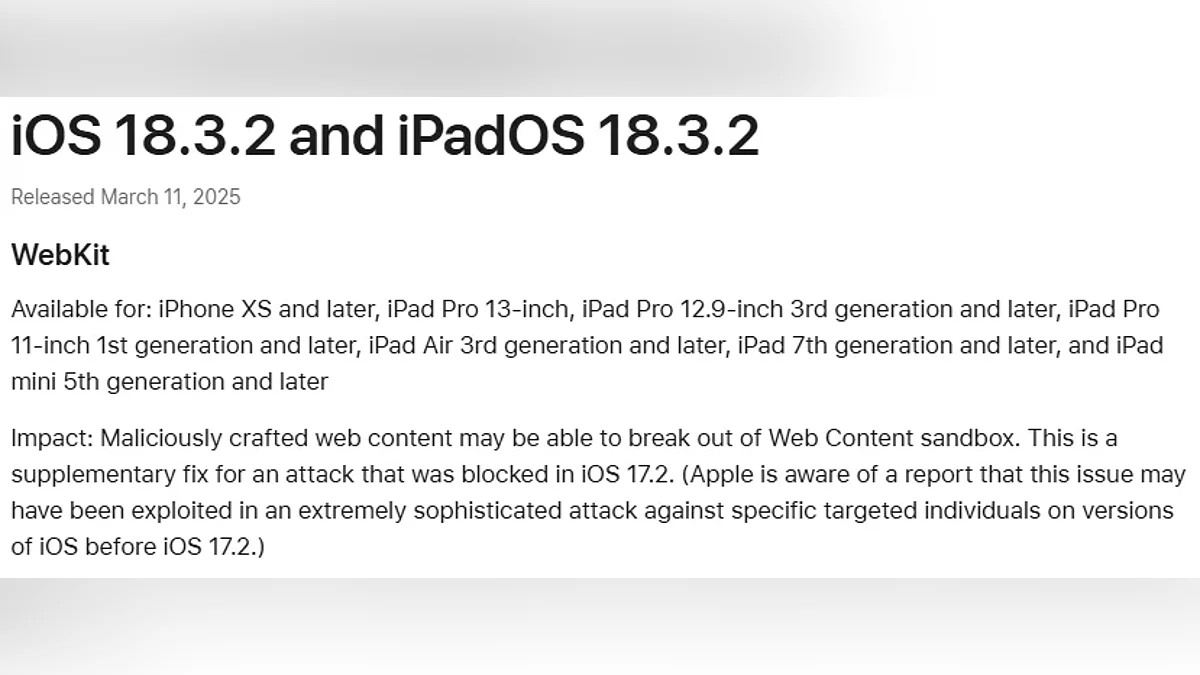Click "iPad Pro 13-inch" in the device list
This screenshot has height=675, width=1200.
click(474, 309)
